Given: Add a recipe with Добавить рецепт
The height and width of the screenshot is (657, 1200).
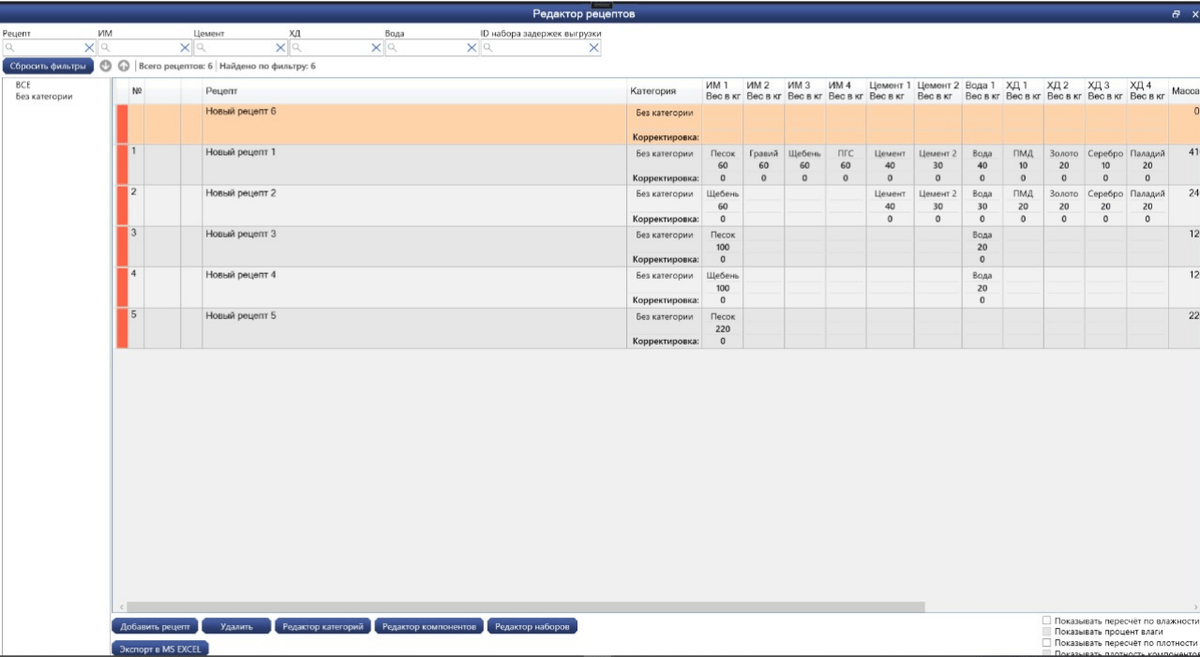Looking at the screenshot, I should [155, 627].
